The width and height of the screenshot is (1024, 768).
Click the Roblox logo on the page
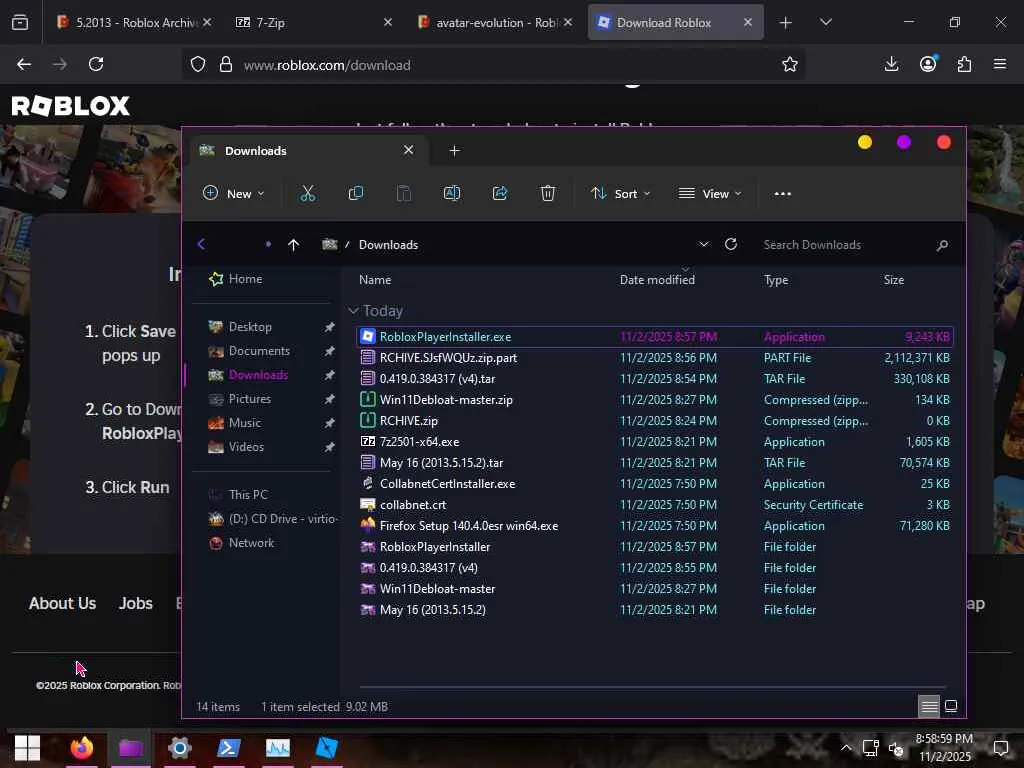click(71, 106)
